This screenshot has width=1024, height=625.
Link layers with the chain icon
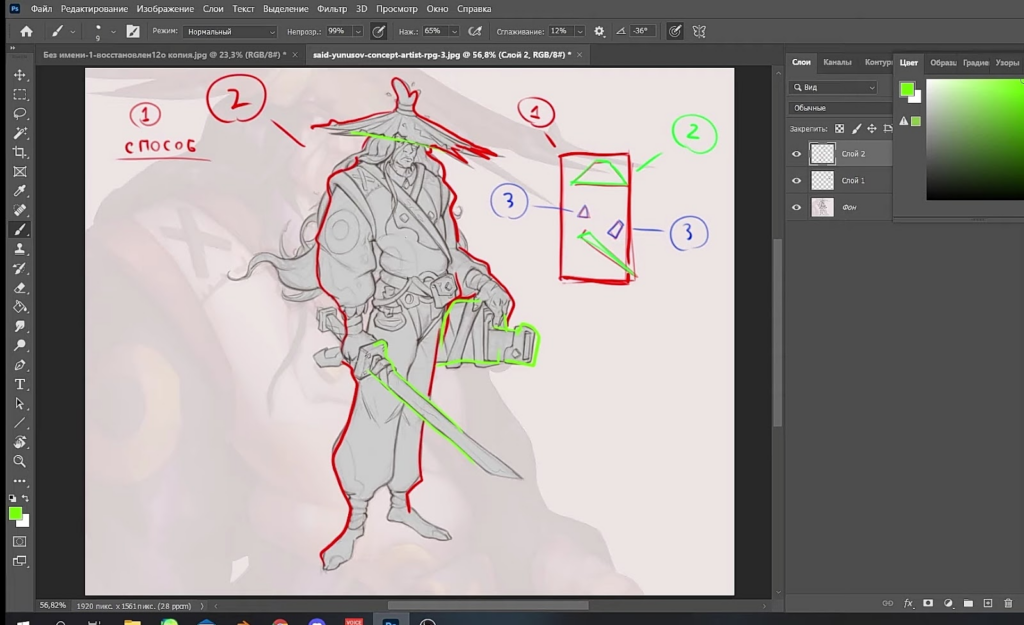[888, 603]
